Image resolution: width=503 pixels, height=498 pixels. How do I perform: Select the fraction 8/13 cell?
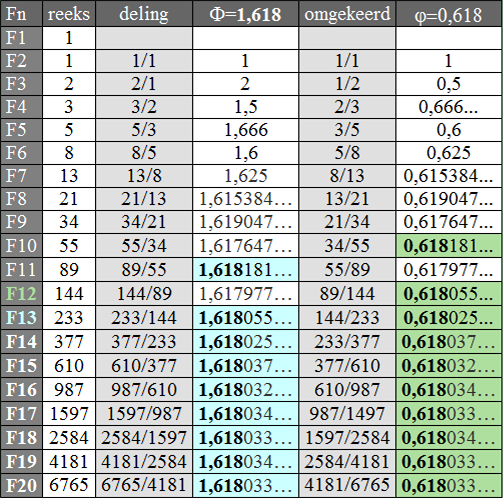(x=347, y=176)
